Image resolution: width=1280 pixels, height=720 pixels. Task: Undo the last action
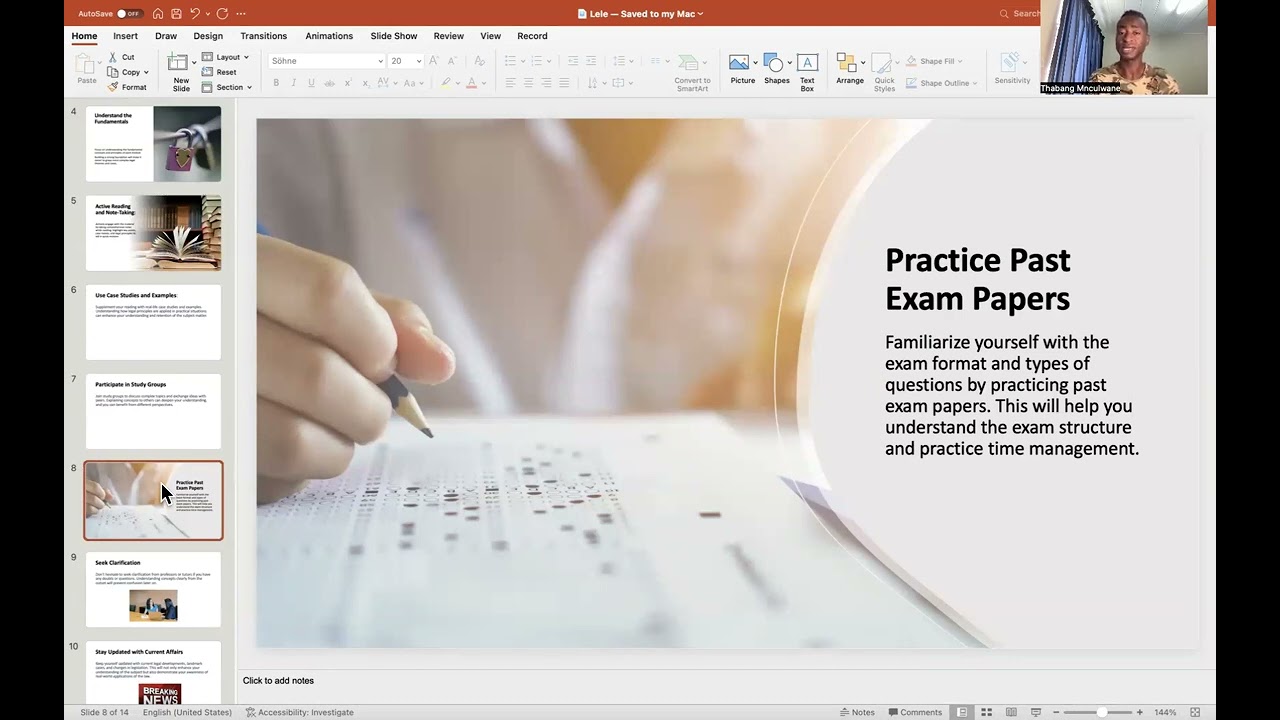tap(195, 14)
